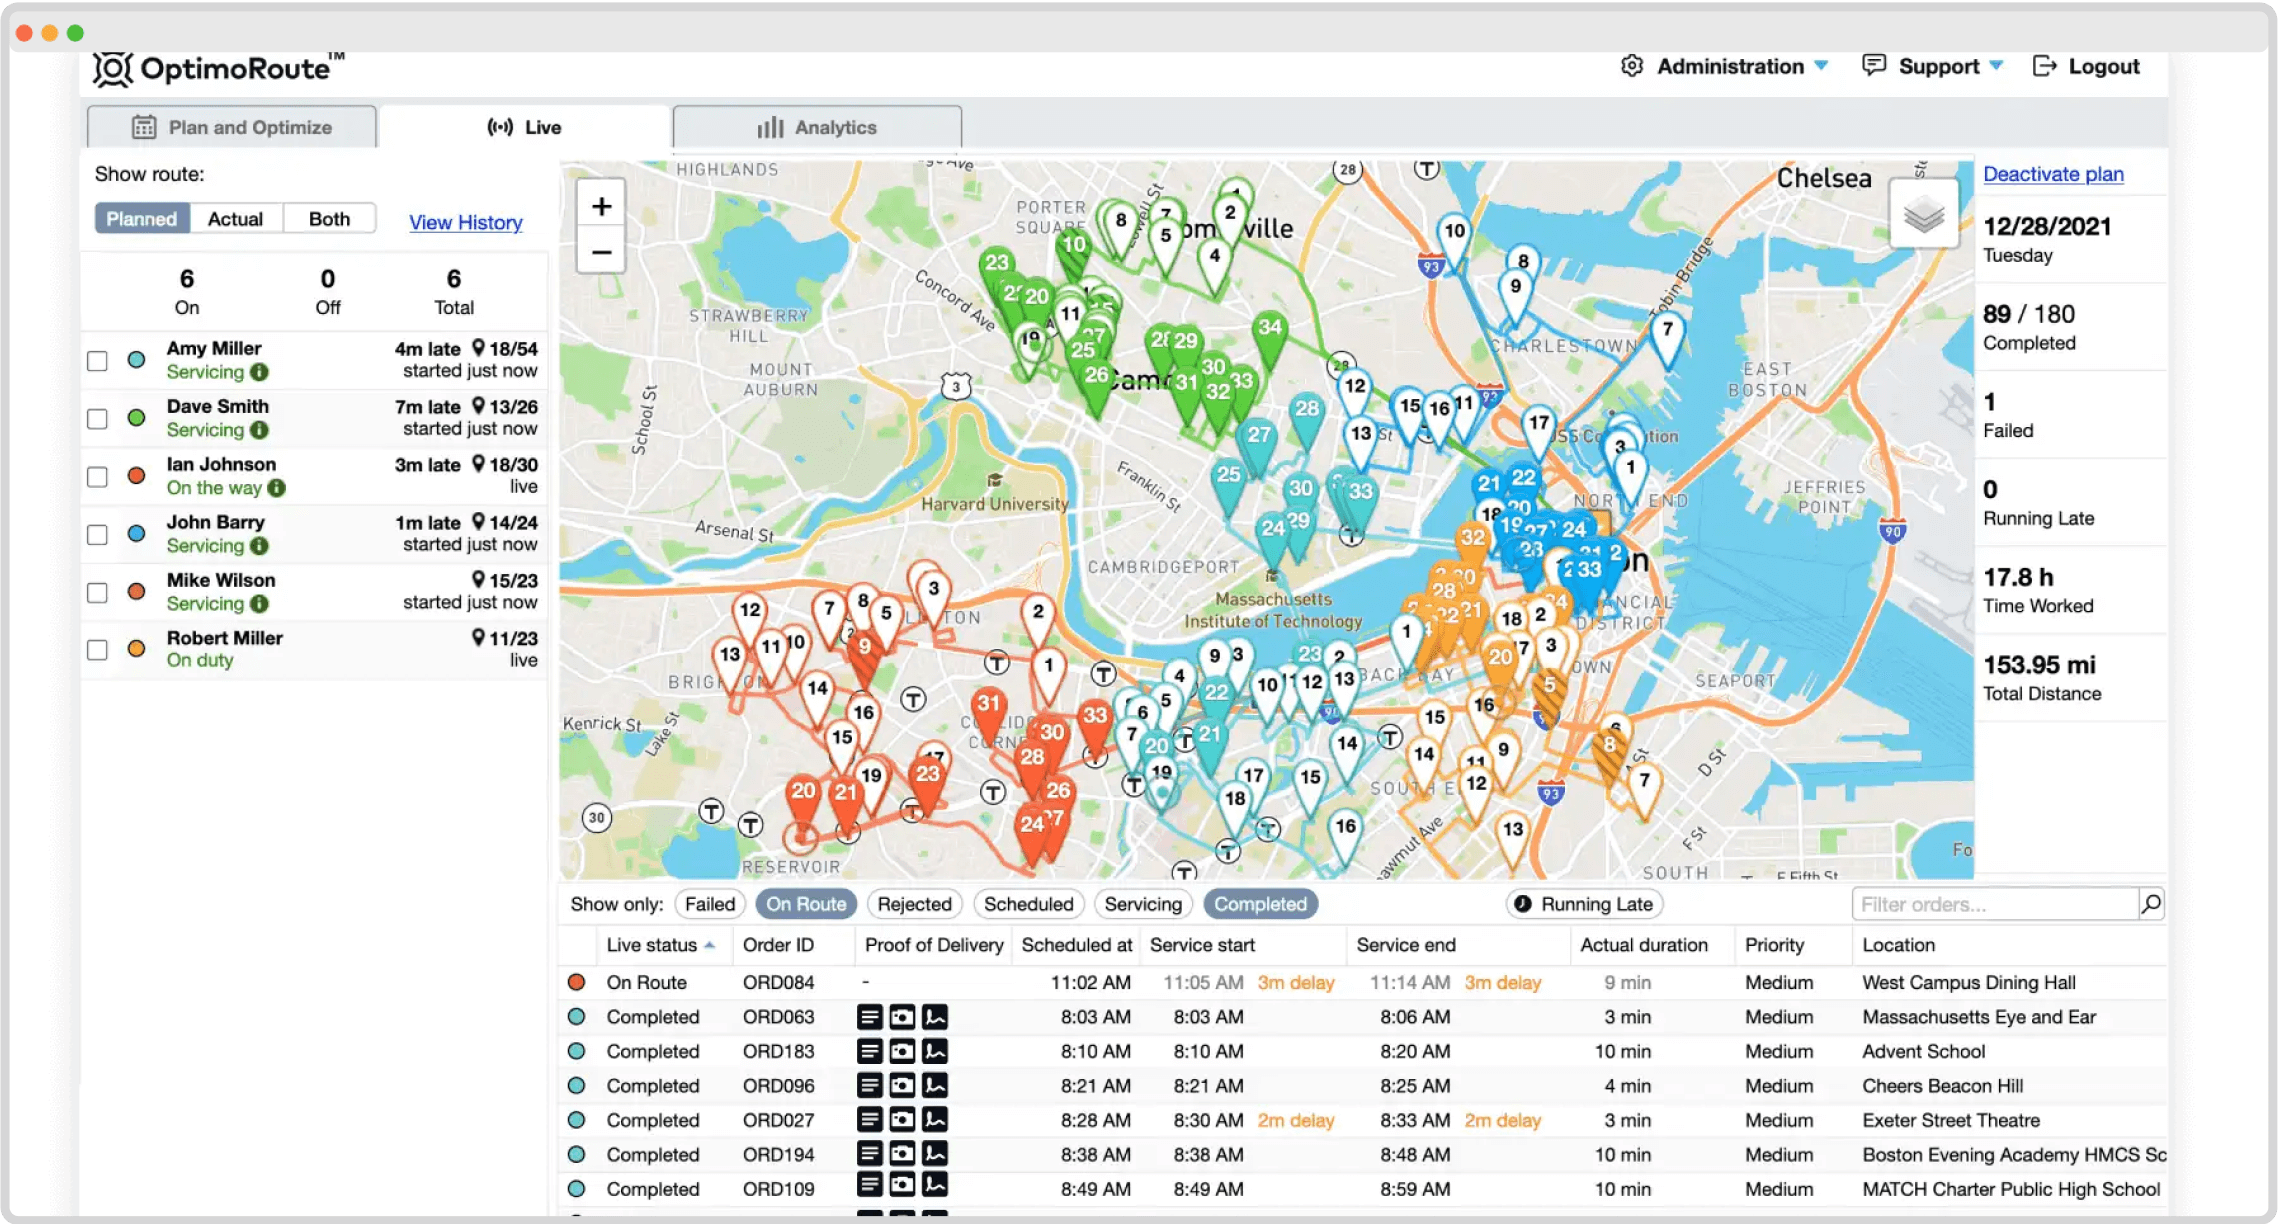
Task: Select Robert Miller's route checkbox
Action: 97,650
